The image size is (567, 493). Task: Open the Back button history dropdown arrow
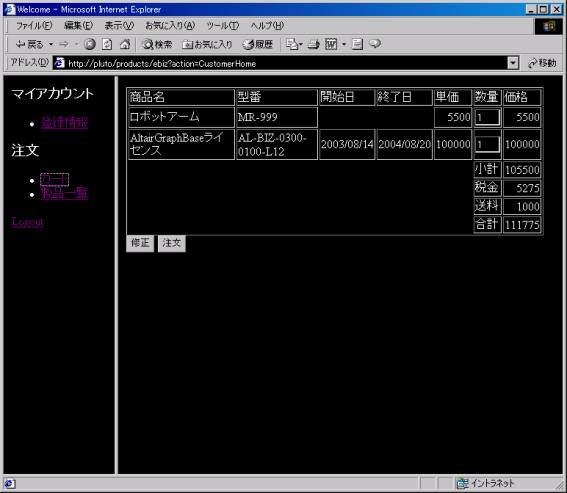pyautogui.click(x=51, y=44)
